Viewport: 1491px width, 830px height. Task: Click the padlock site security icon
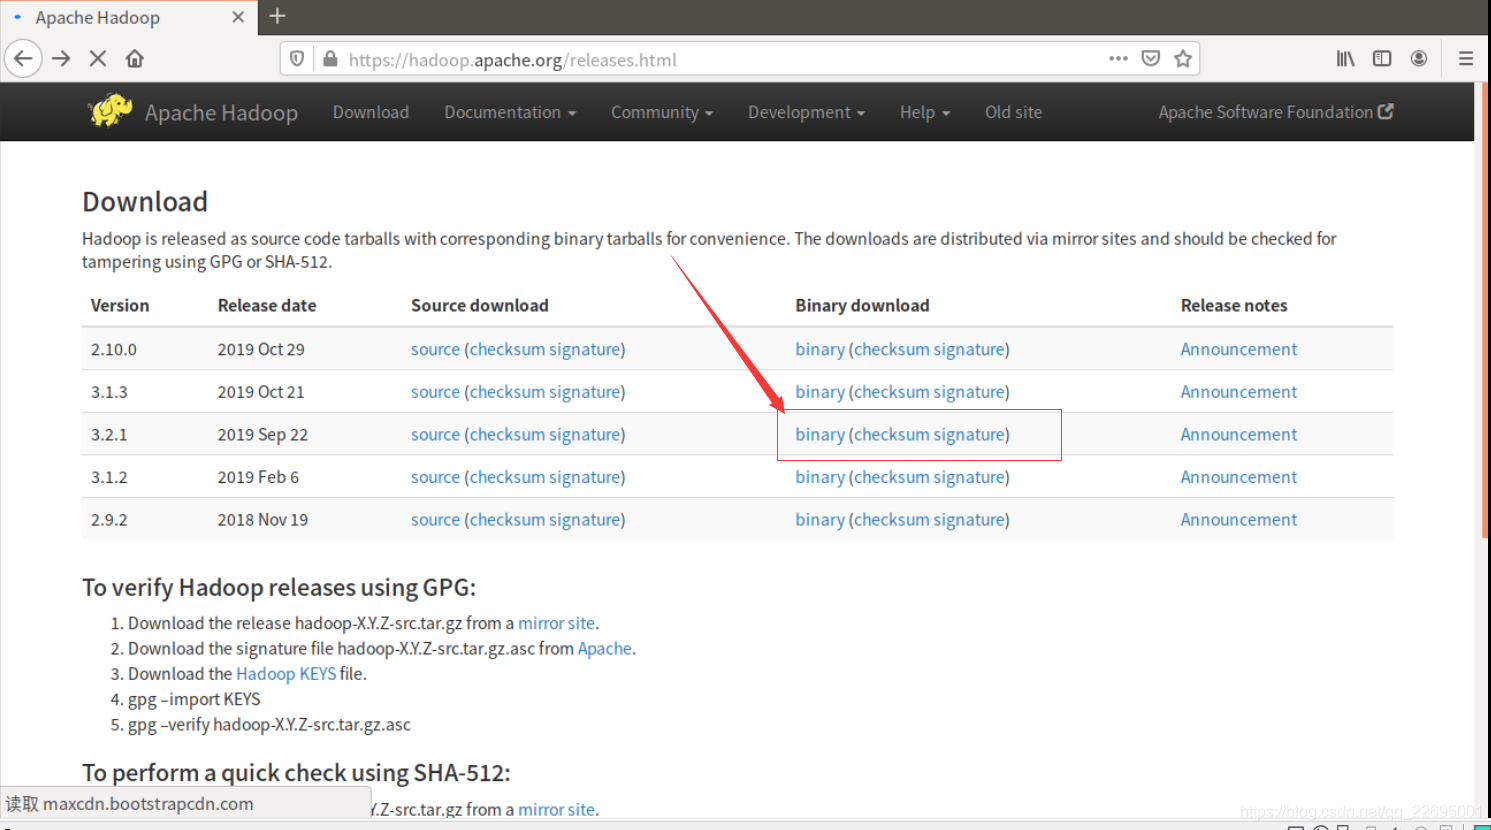click(330, 59)
